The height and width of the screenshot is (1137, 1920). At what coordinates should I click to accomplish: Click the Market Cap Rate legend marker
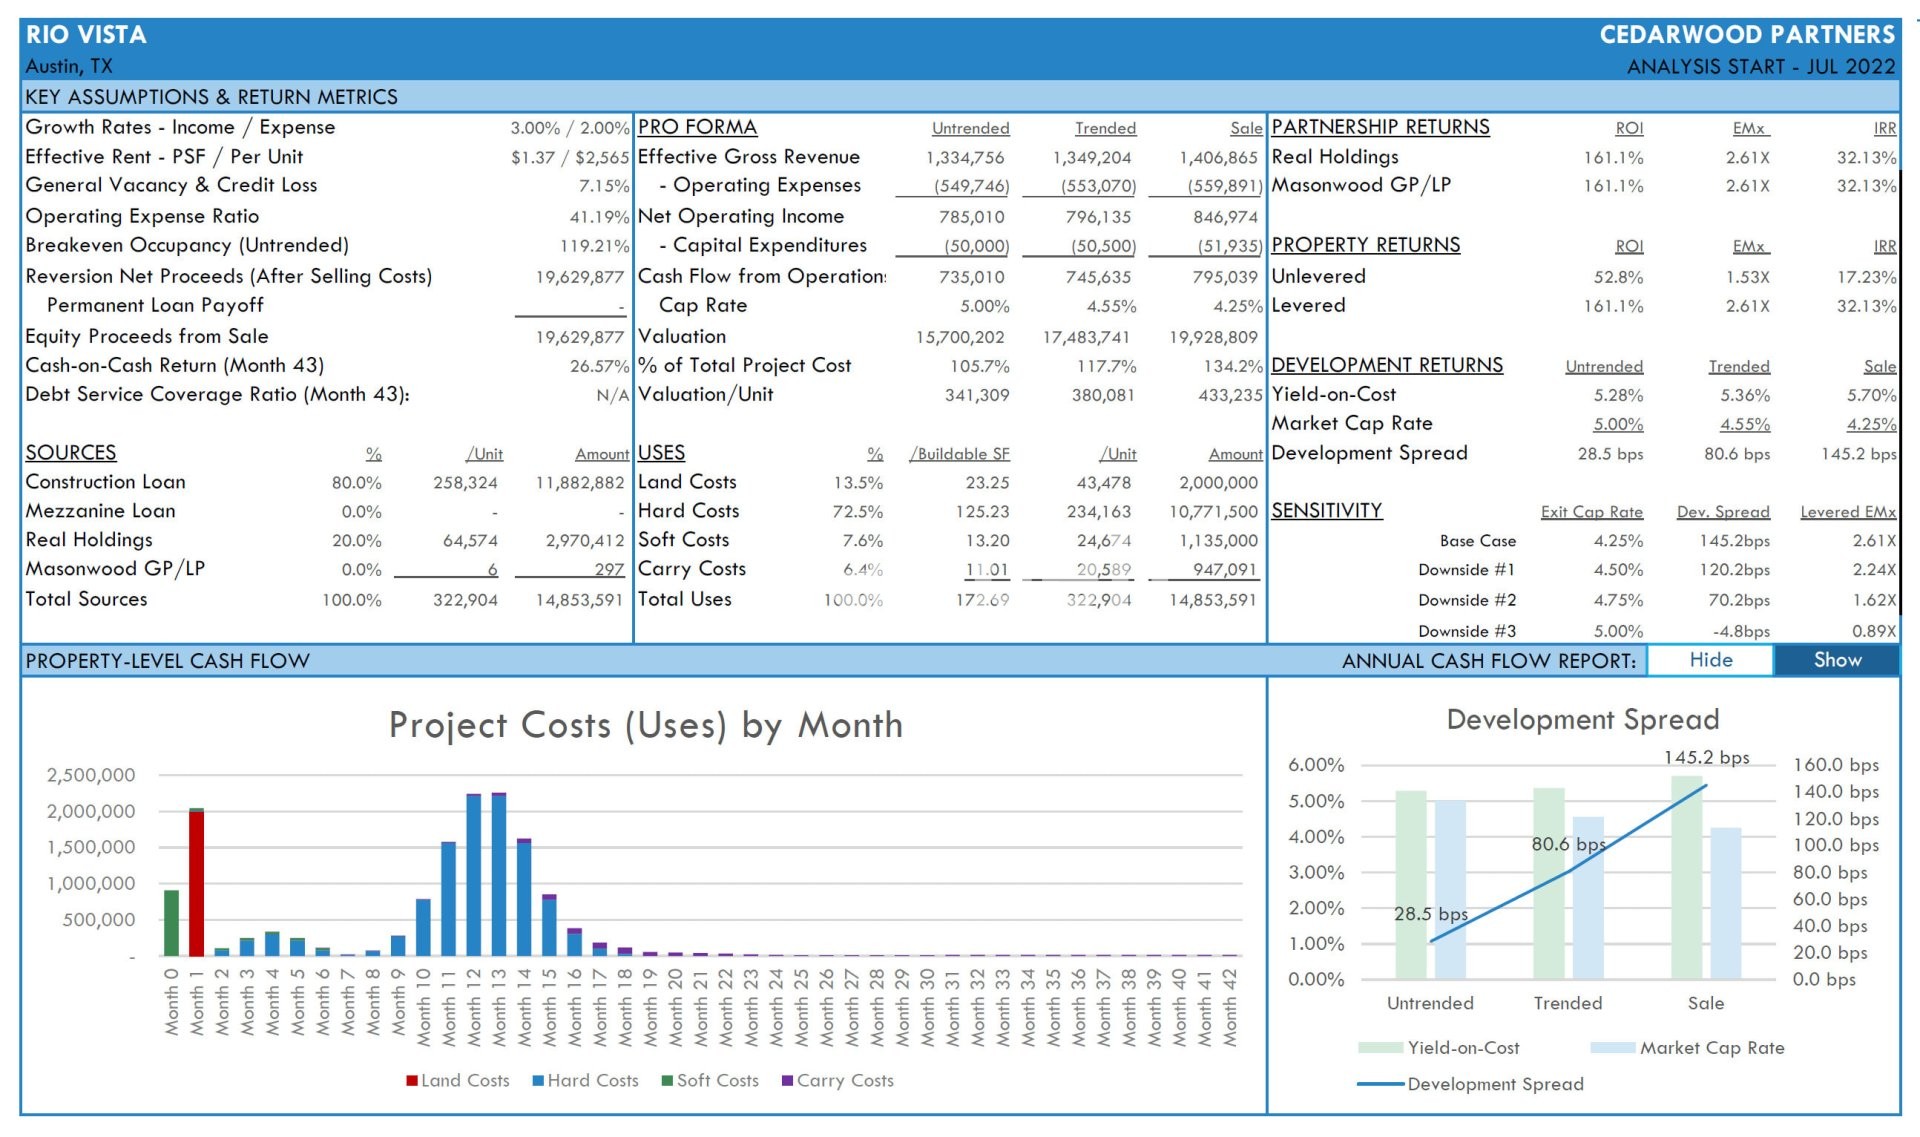point(1612,1048)
